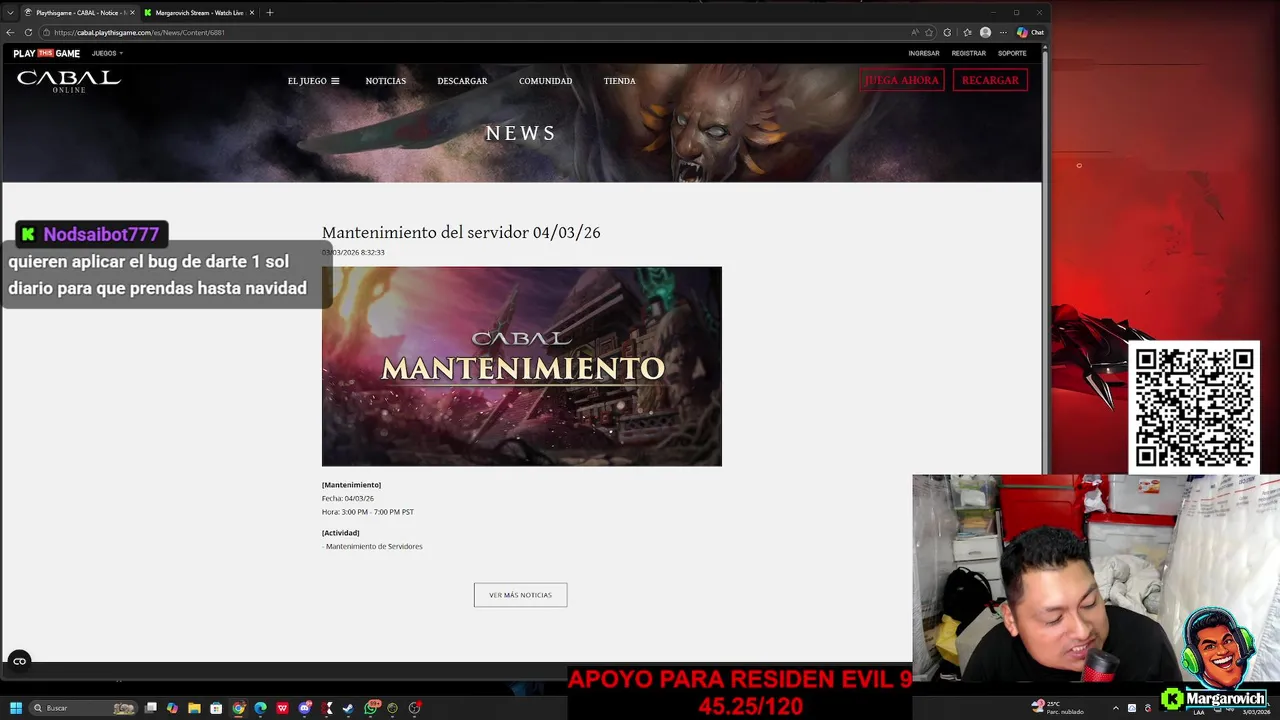Click the RECARGAR button
Image resolution: width=1280 pixels, height=720 pixels.
pos(990,80)
